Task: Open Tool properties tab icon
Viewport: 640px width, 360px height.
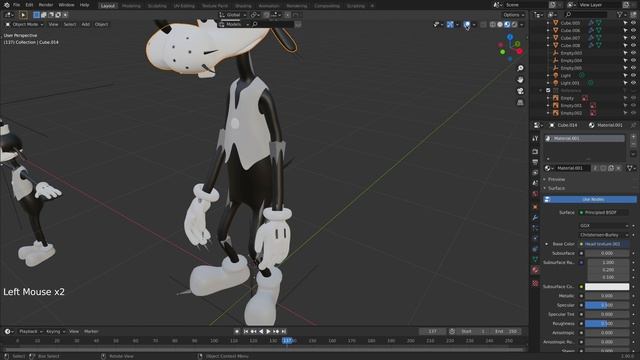Action: coord(535,139)
